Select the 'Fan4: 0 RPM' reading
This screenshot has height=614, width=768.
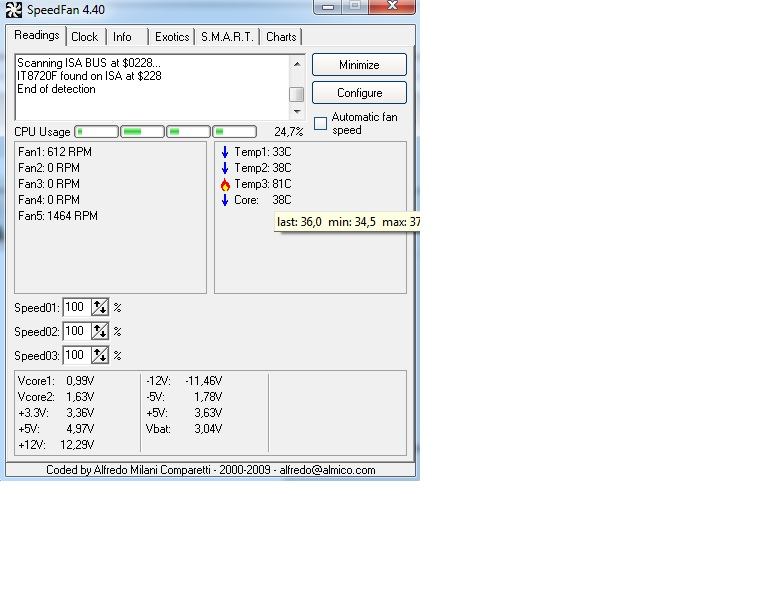click(x=49, y=200)
